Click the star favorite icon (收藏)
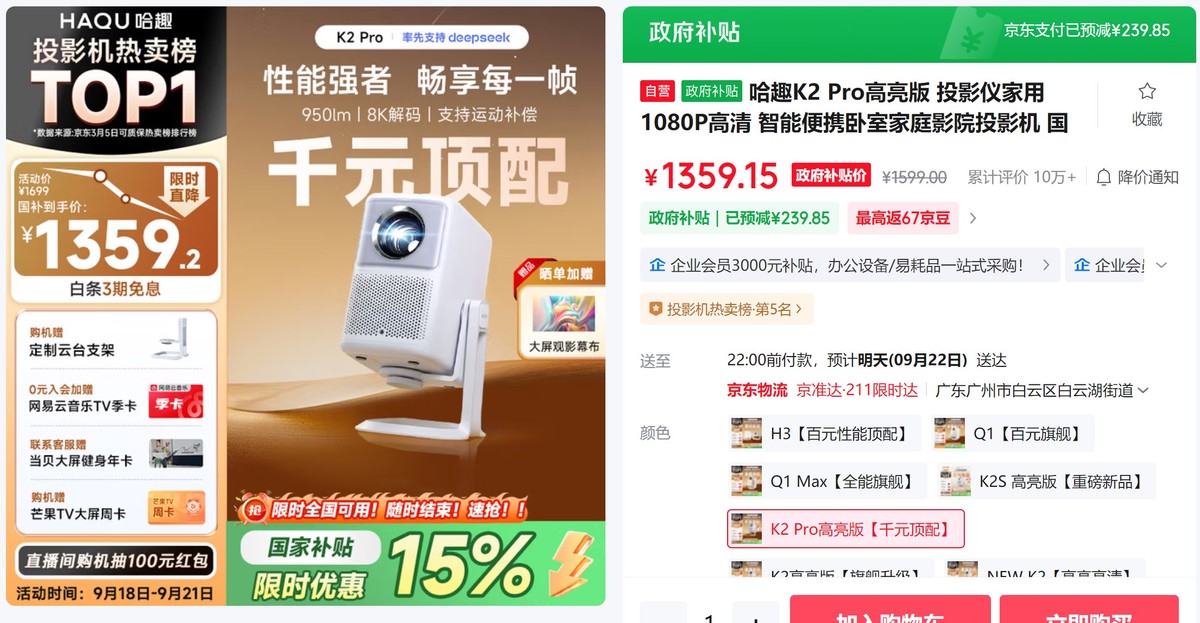Screen dimensions: 1200x623 point(1146,92)
